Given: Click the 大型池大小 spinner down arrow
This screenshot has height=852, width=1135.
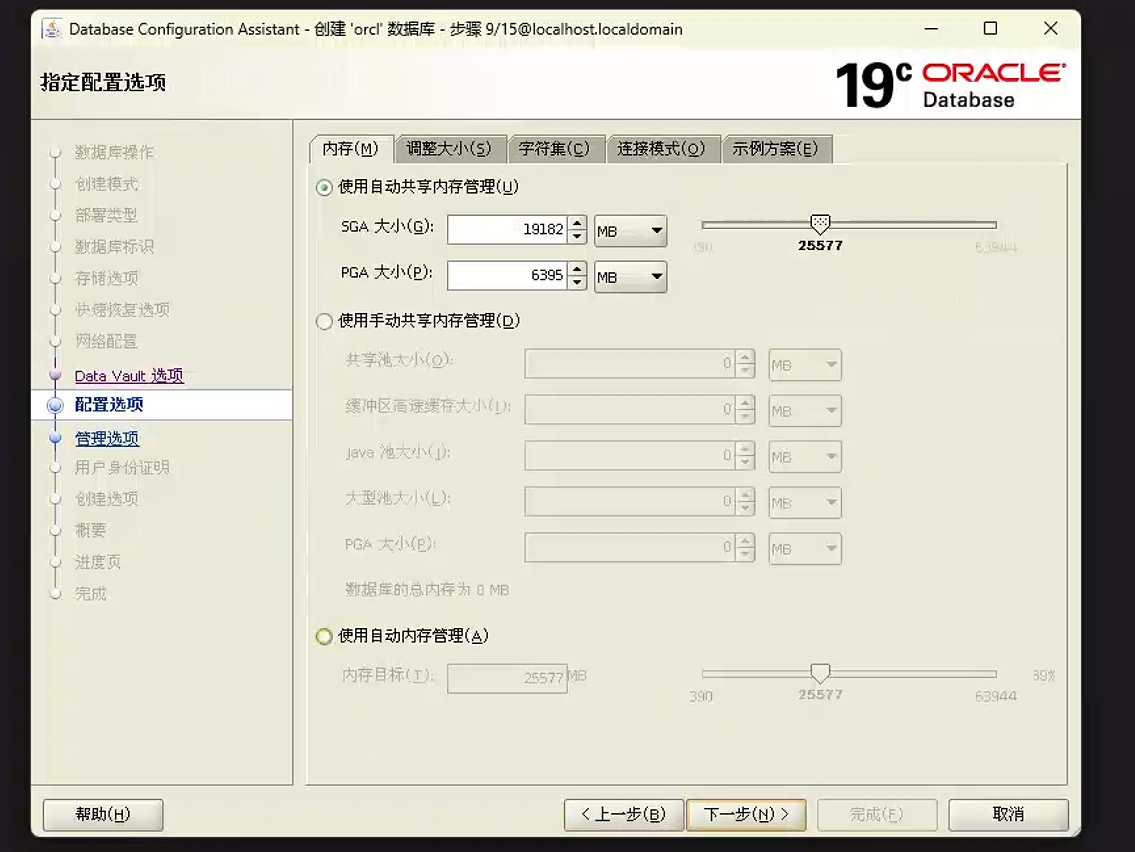Looking at the screenshot, I should pyautogui.click(x=745, y=509).
